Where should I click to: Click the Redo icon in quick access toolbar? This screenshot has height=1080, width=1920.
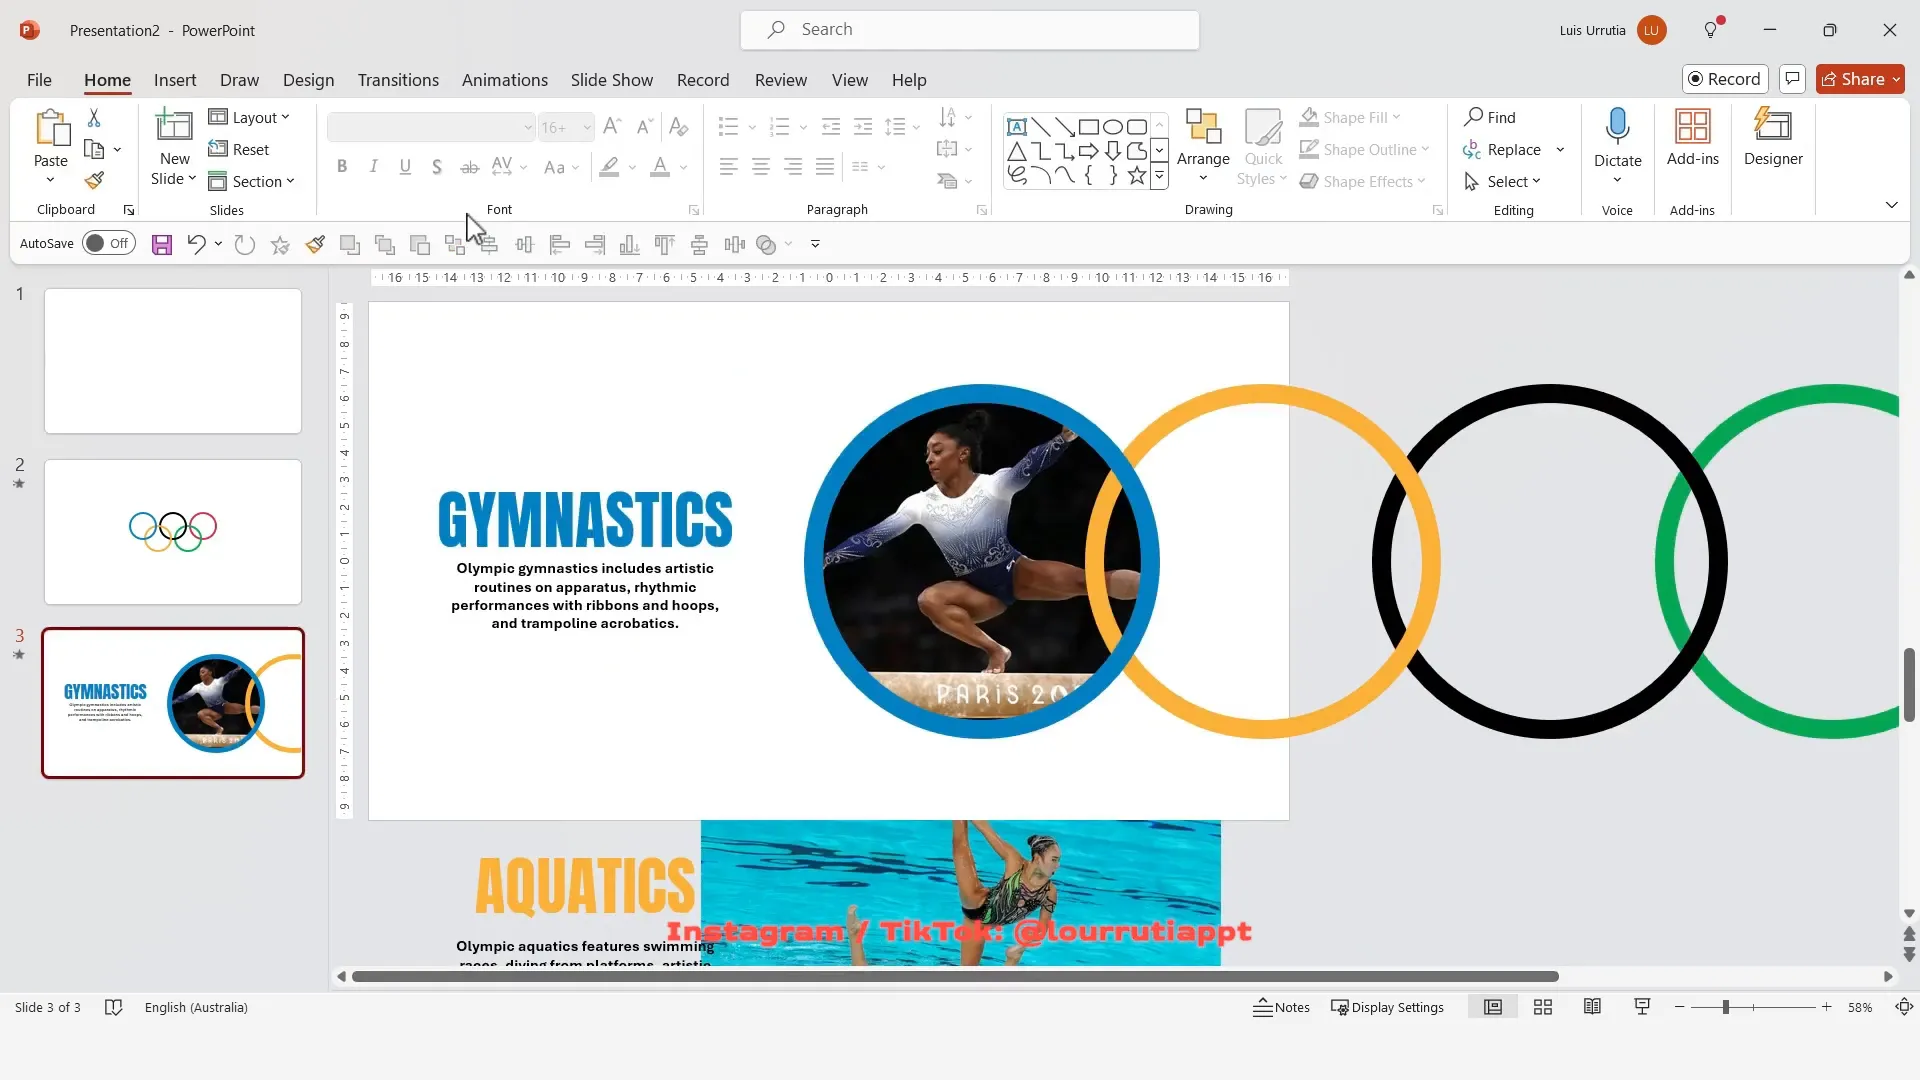(245, 244)
